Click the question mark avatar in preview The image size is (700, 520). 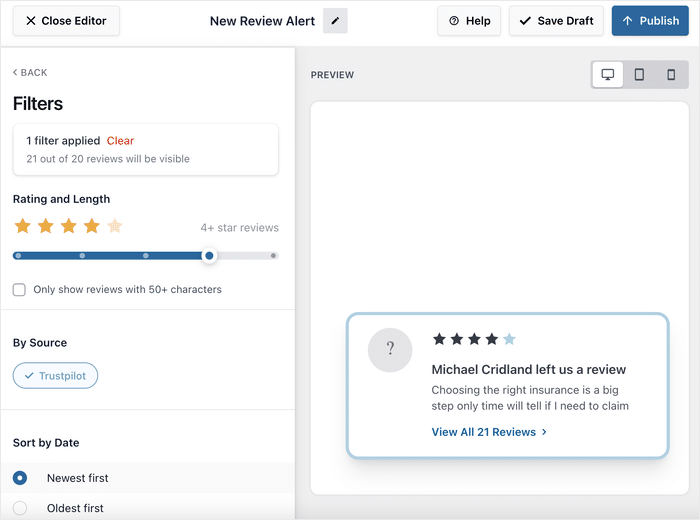390,349
